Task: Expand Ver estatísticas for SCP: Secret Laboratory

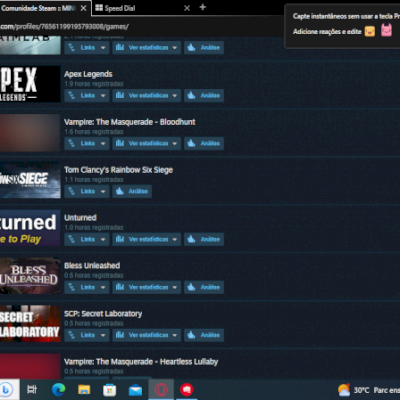Action: [x=146, y=335]
